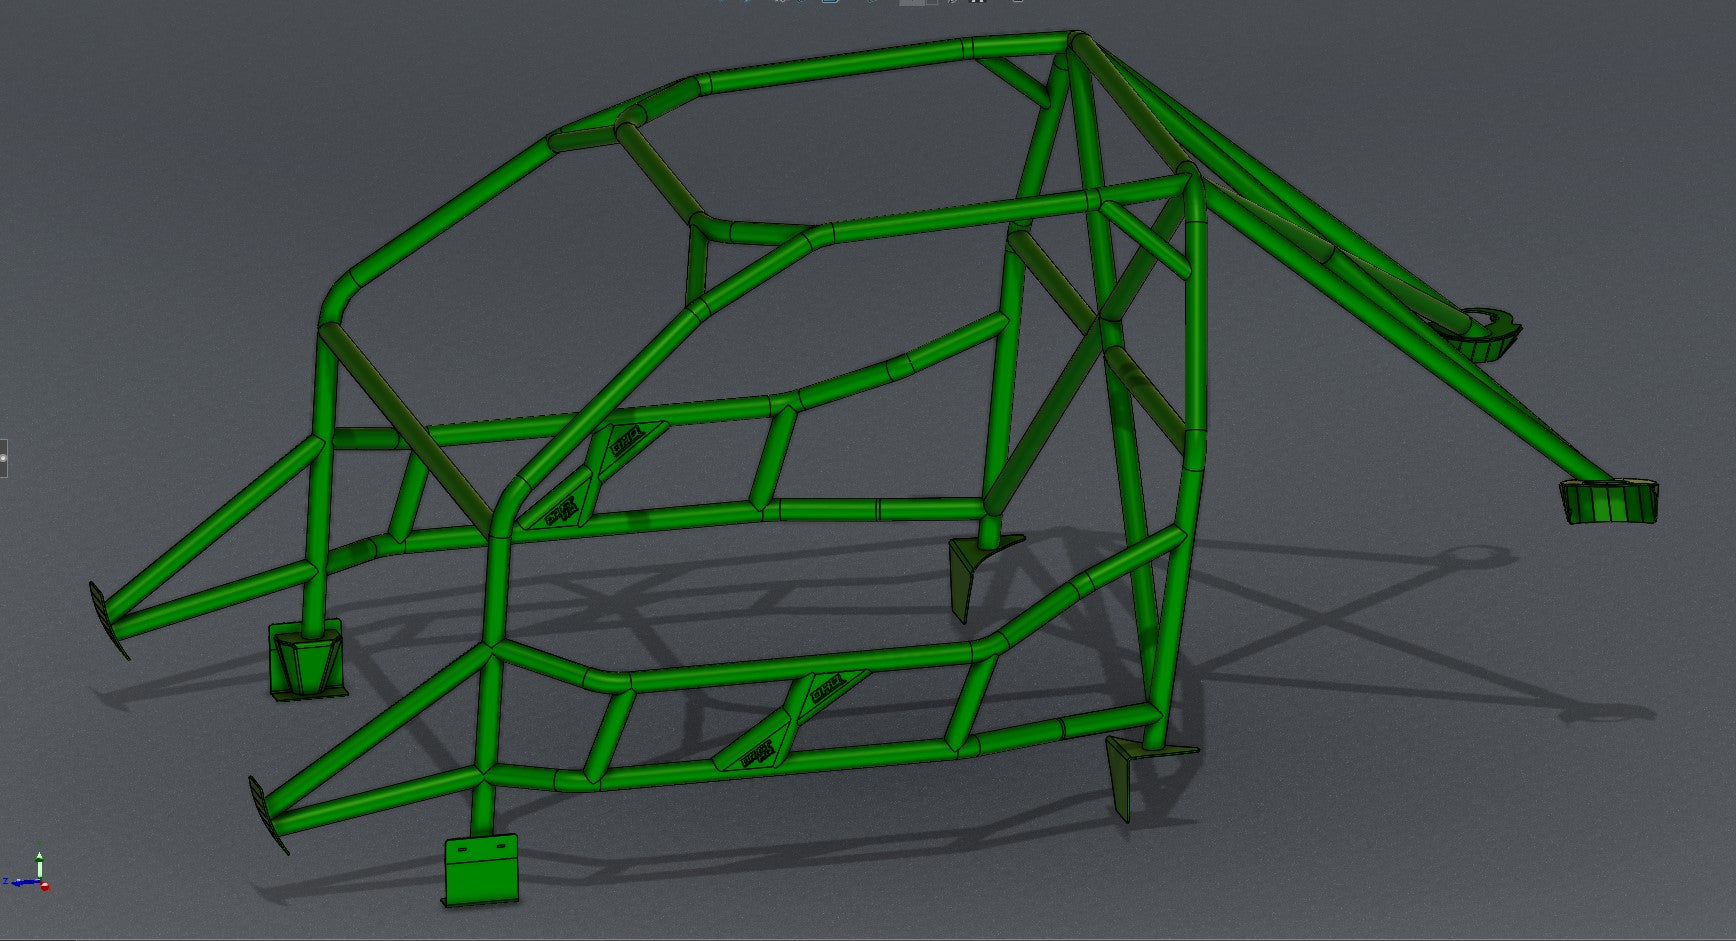Click the circular checkmark toggle on the left edge
The width and height of the screenshot is (1736, 941).
click(3, 457)
